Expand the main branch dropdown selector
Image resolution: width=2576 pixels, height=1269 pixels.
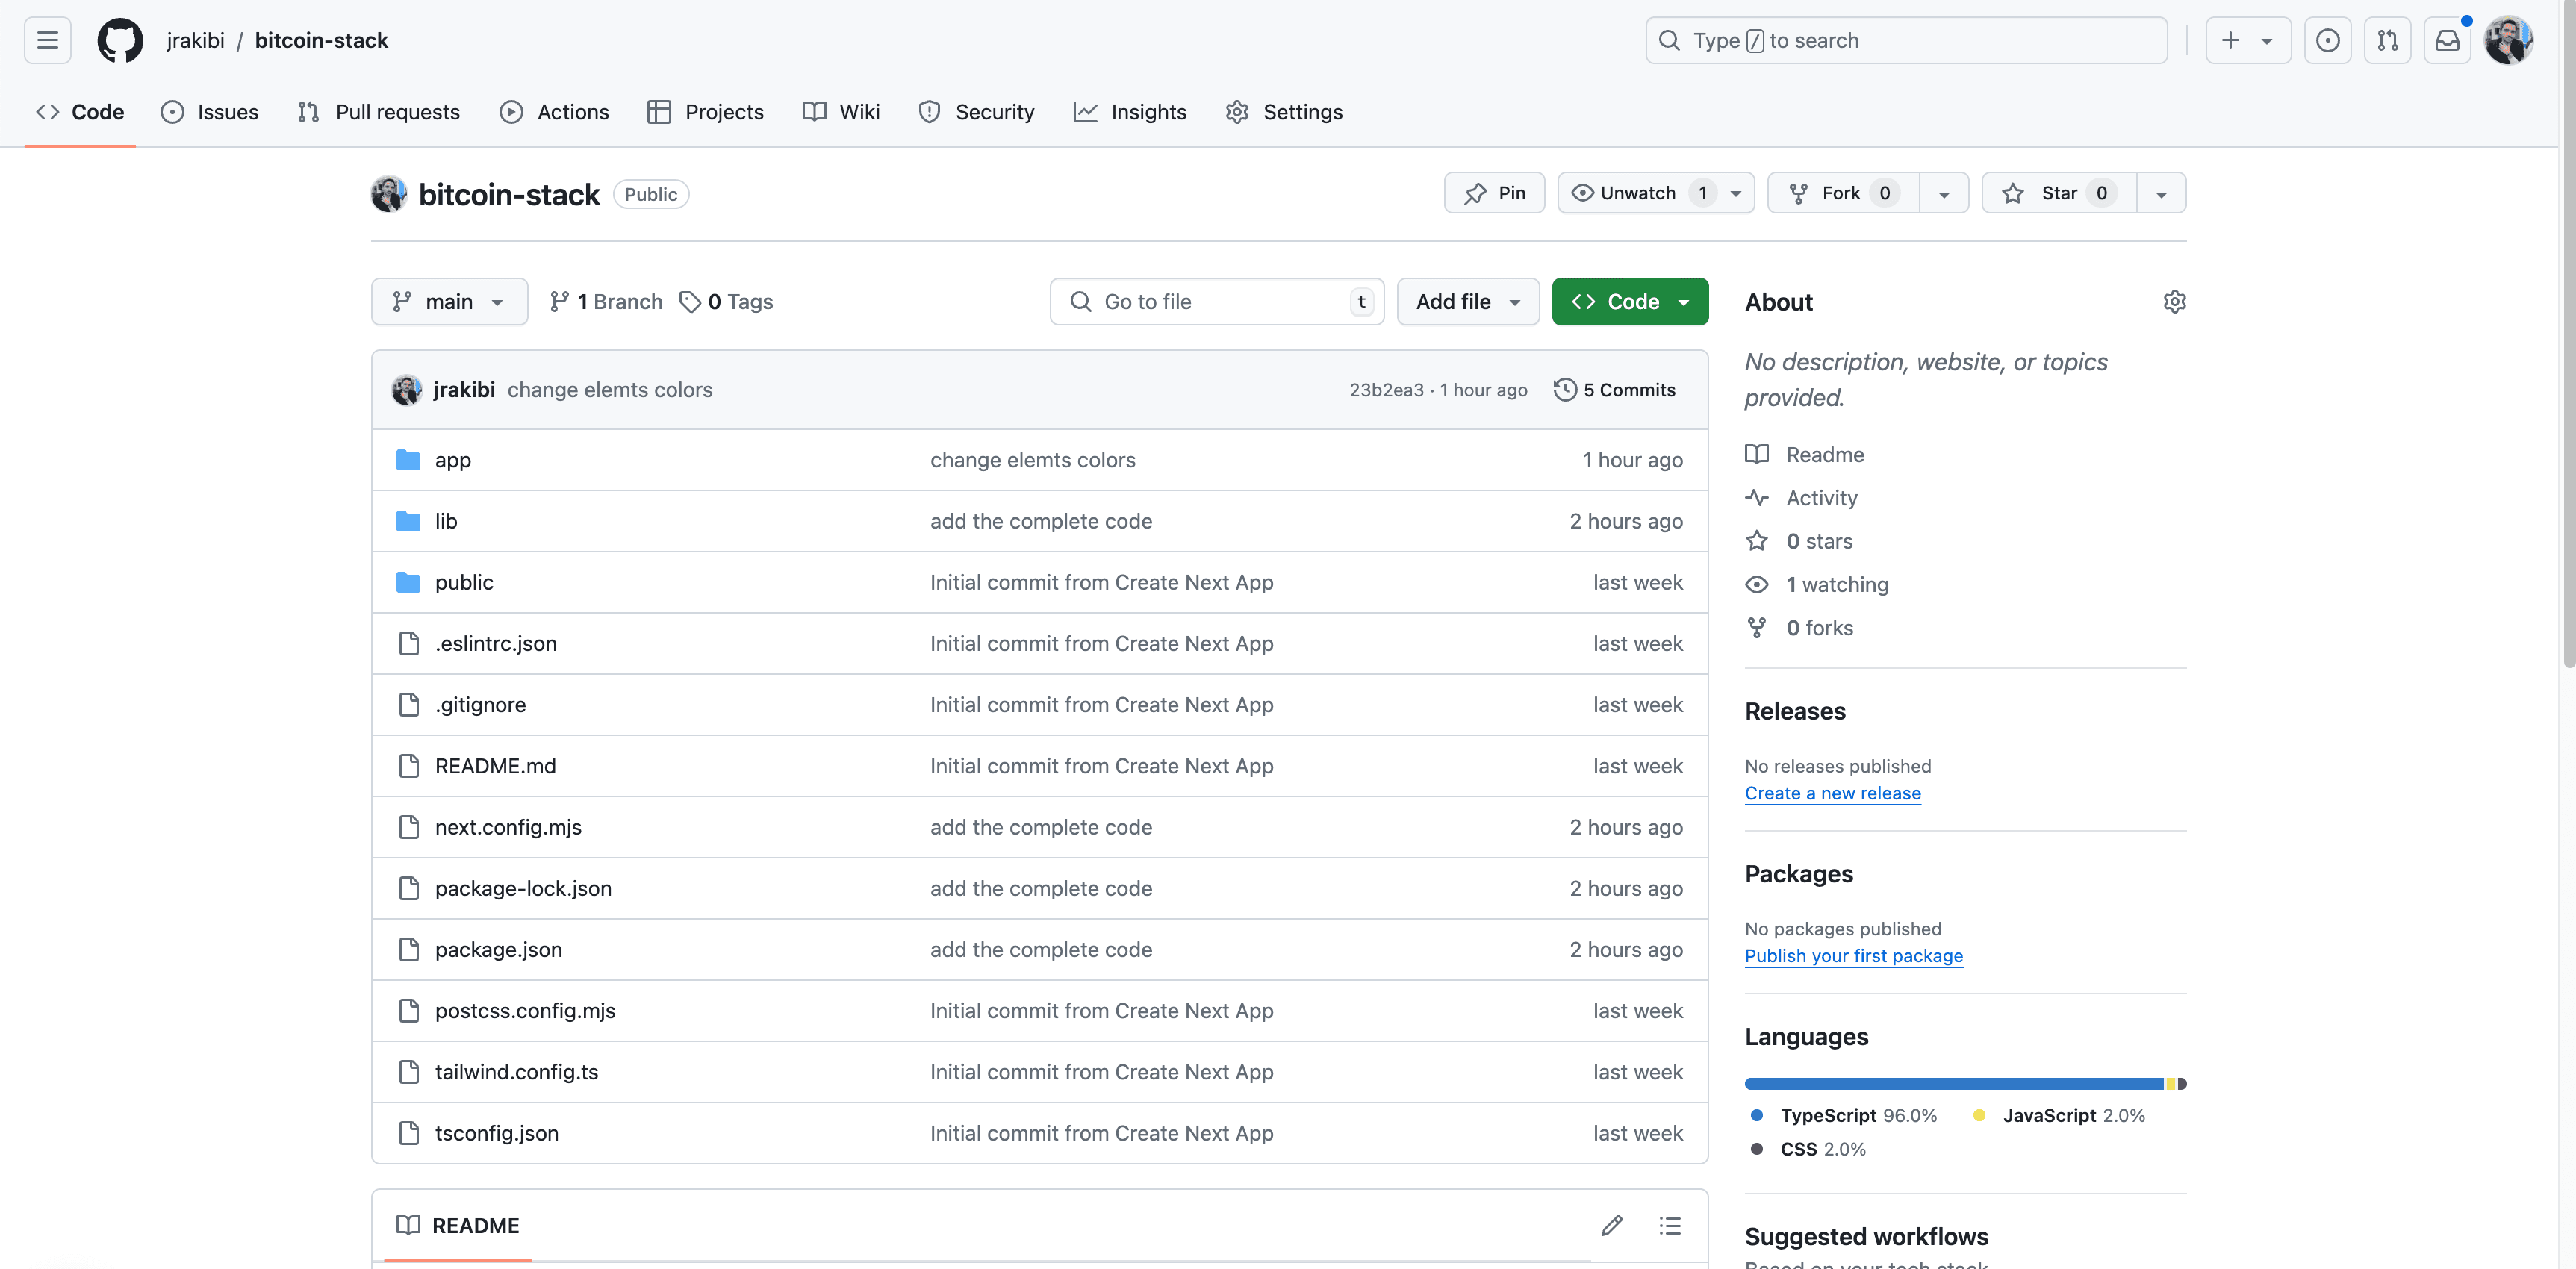(447, 300)
